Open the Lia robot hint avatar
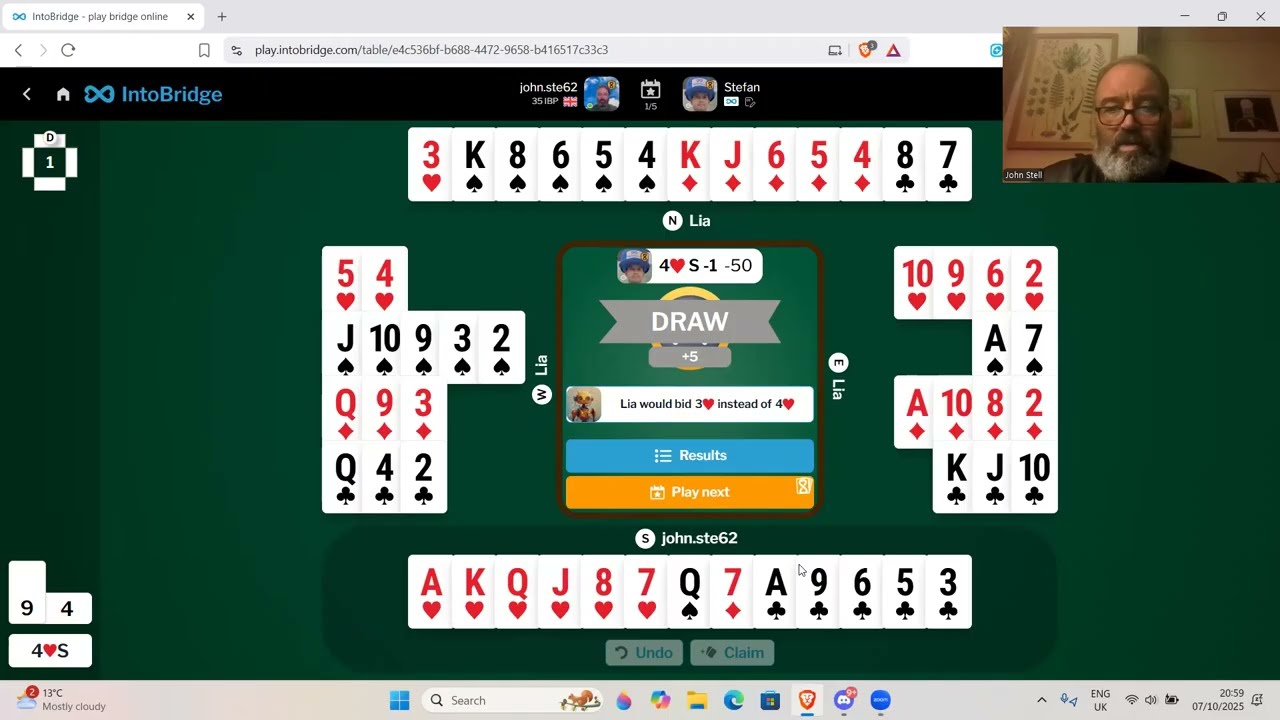The image size is (1280, 720). tap(584, 404)
